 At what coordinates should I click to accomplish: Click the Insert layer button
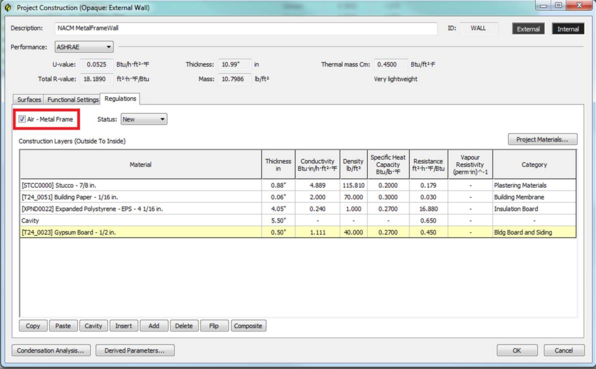tap(124, 326)
